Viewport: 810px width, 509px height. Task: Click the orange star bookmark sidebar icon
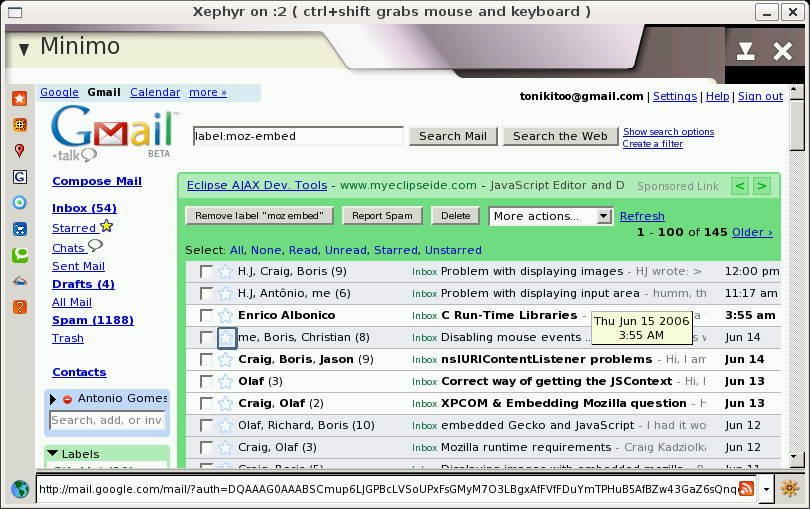20,98
